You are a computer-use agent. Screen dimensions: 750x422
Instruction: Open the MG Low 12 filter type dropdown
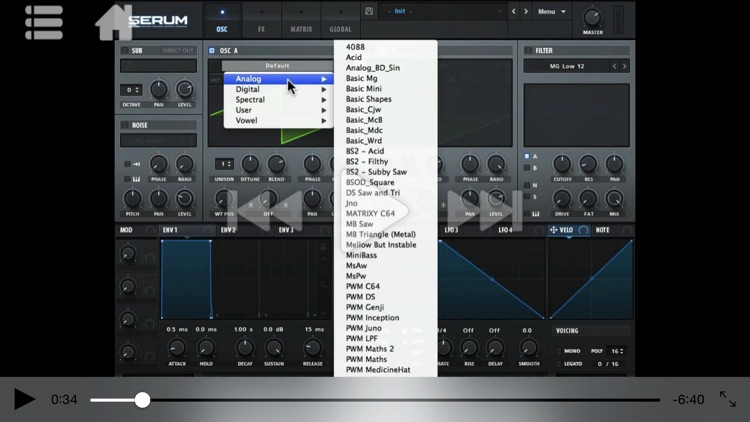pos(567,66)
